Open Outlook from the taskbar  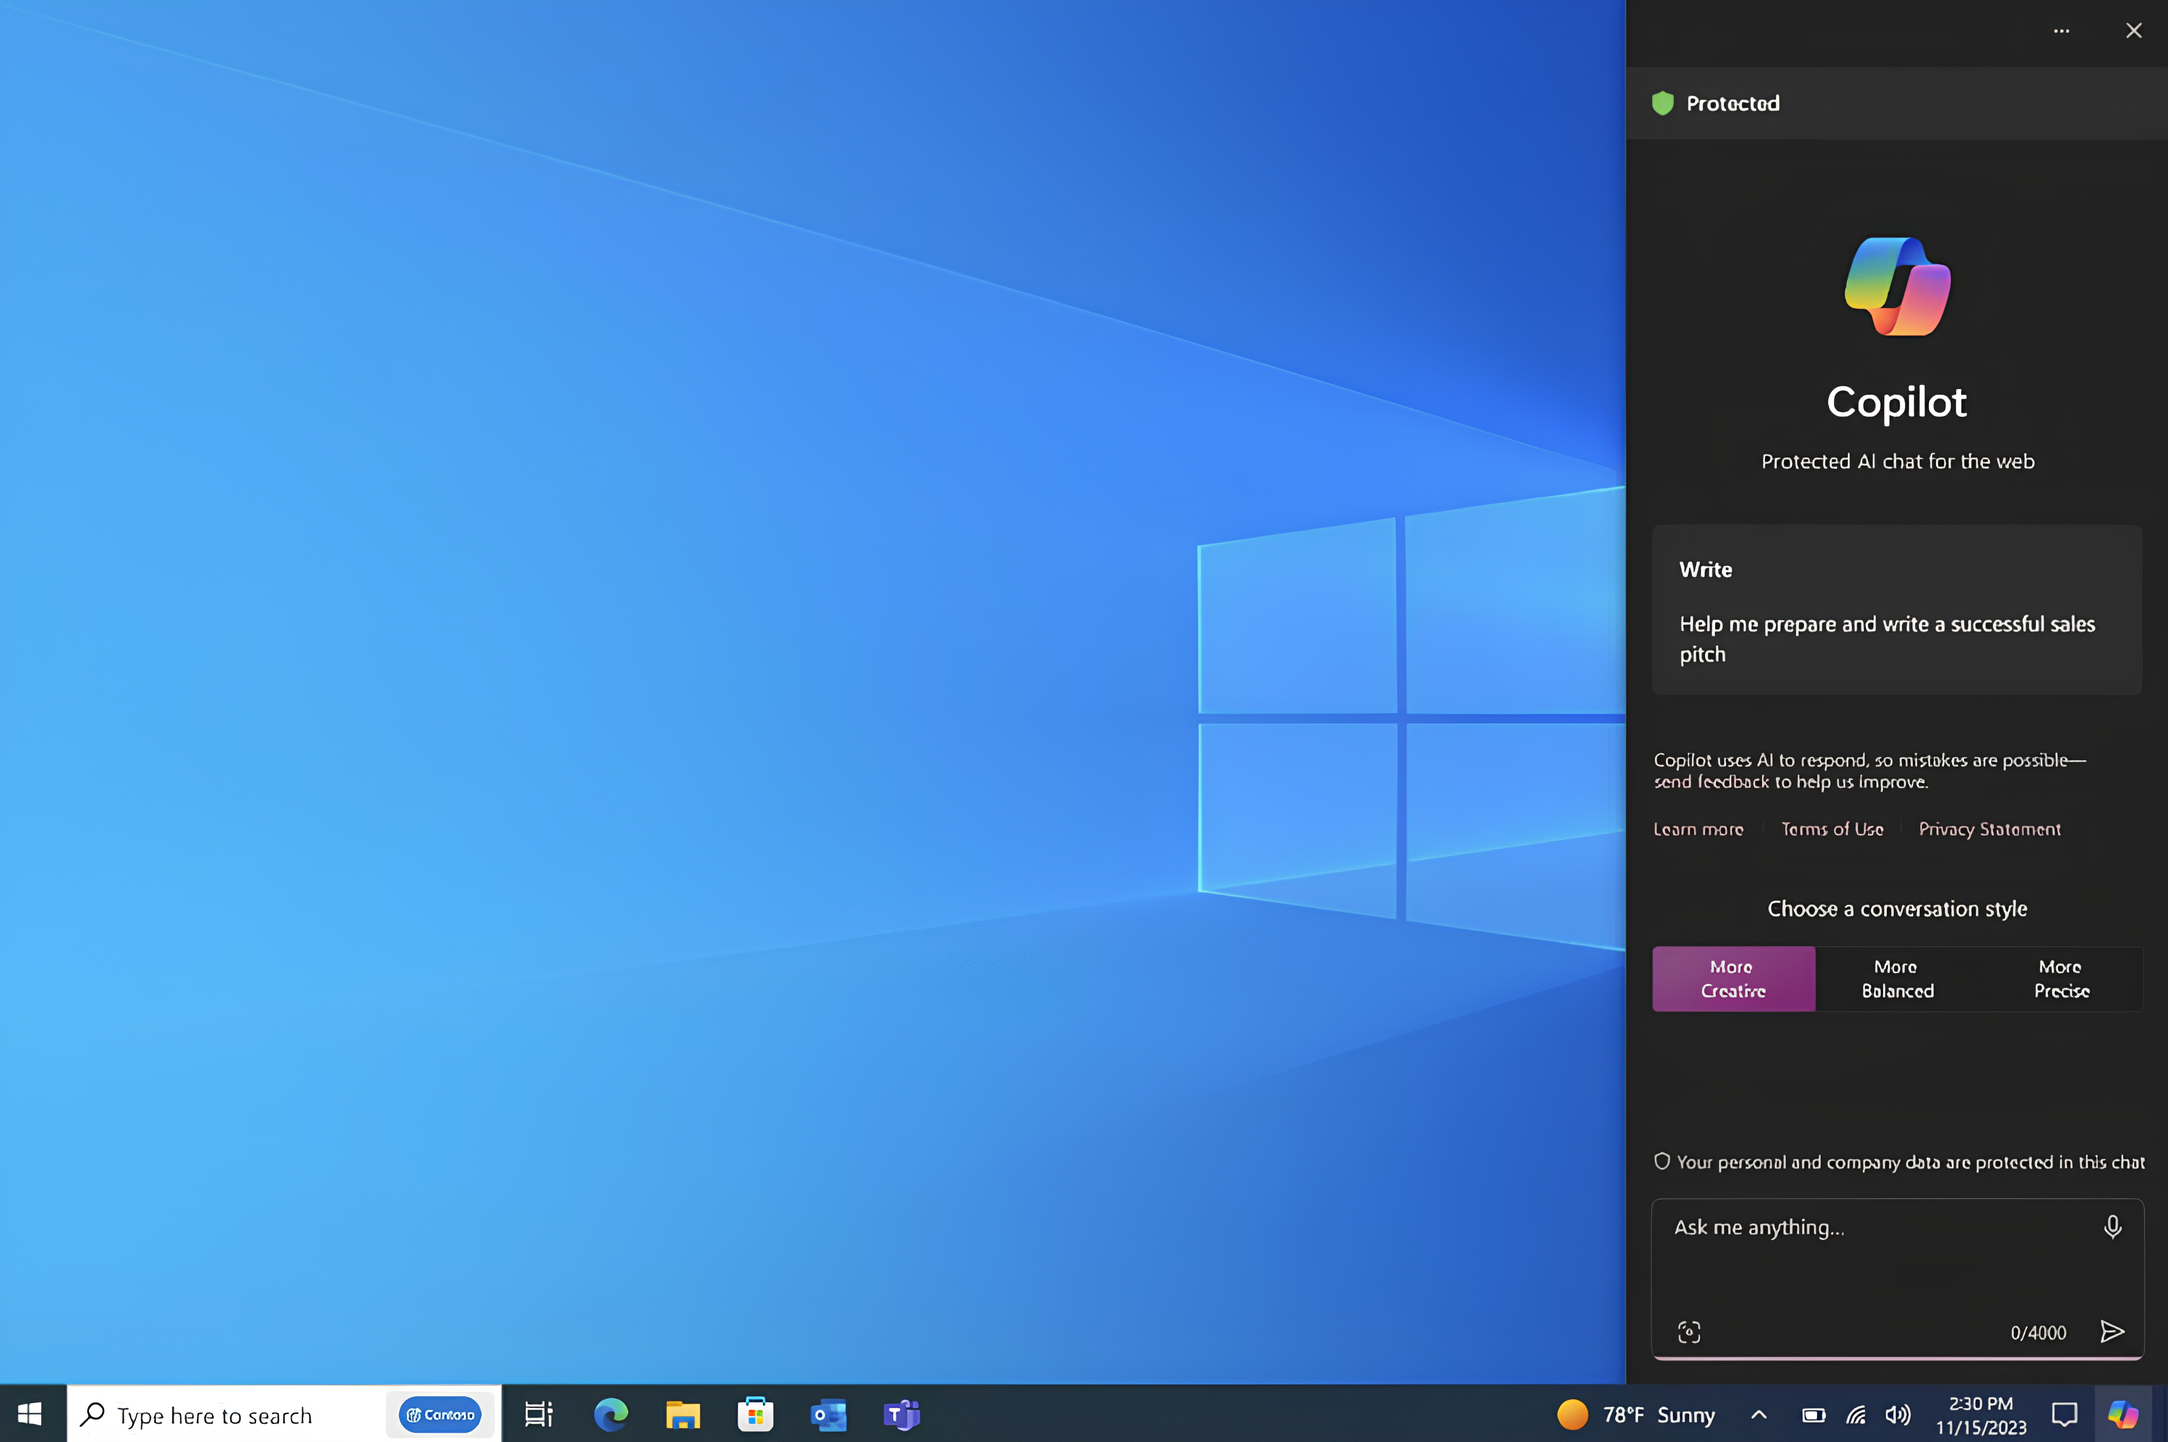point(828,1414)
